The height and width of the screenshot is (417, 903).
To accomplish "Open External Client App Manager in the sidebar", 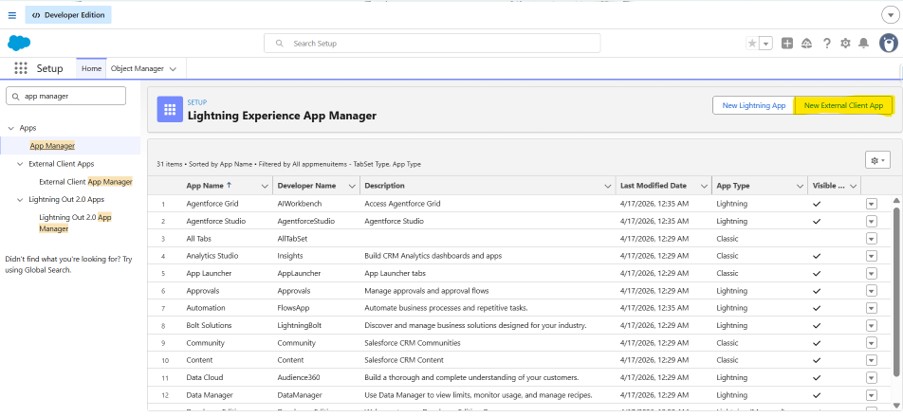I will [x=86, y=181].
